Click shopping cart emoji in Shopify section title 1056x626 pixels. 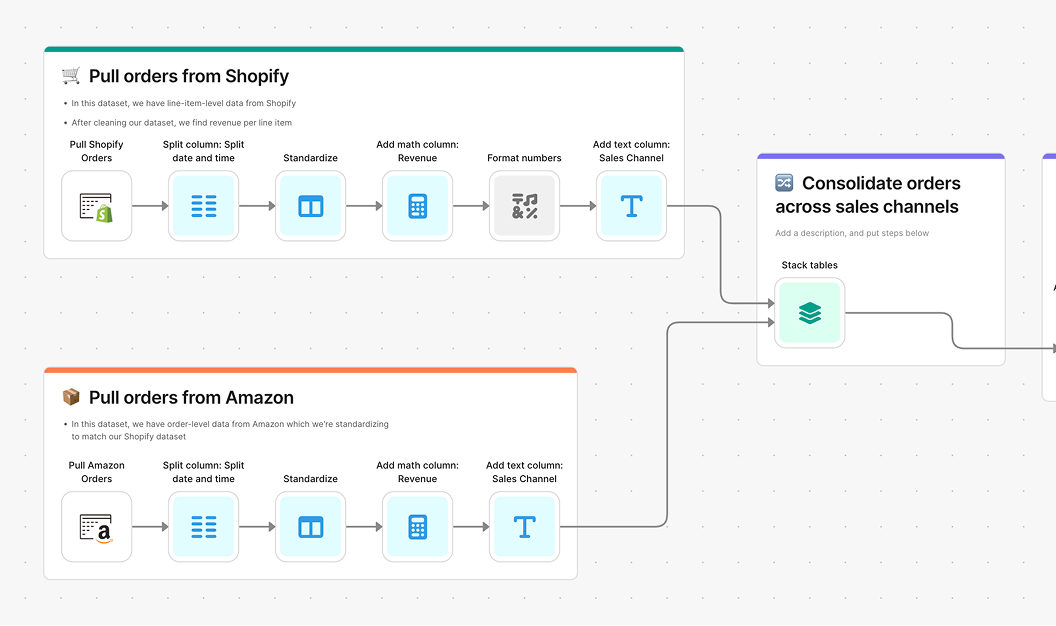[71, 75]
